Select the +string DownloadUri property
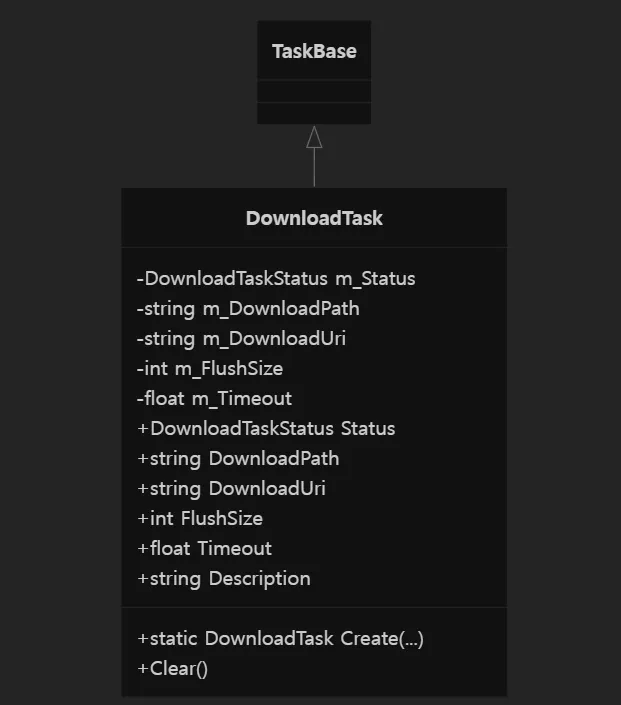 pos(232,489)
